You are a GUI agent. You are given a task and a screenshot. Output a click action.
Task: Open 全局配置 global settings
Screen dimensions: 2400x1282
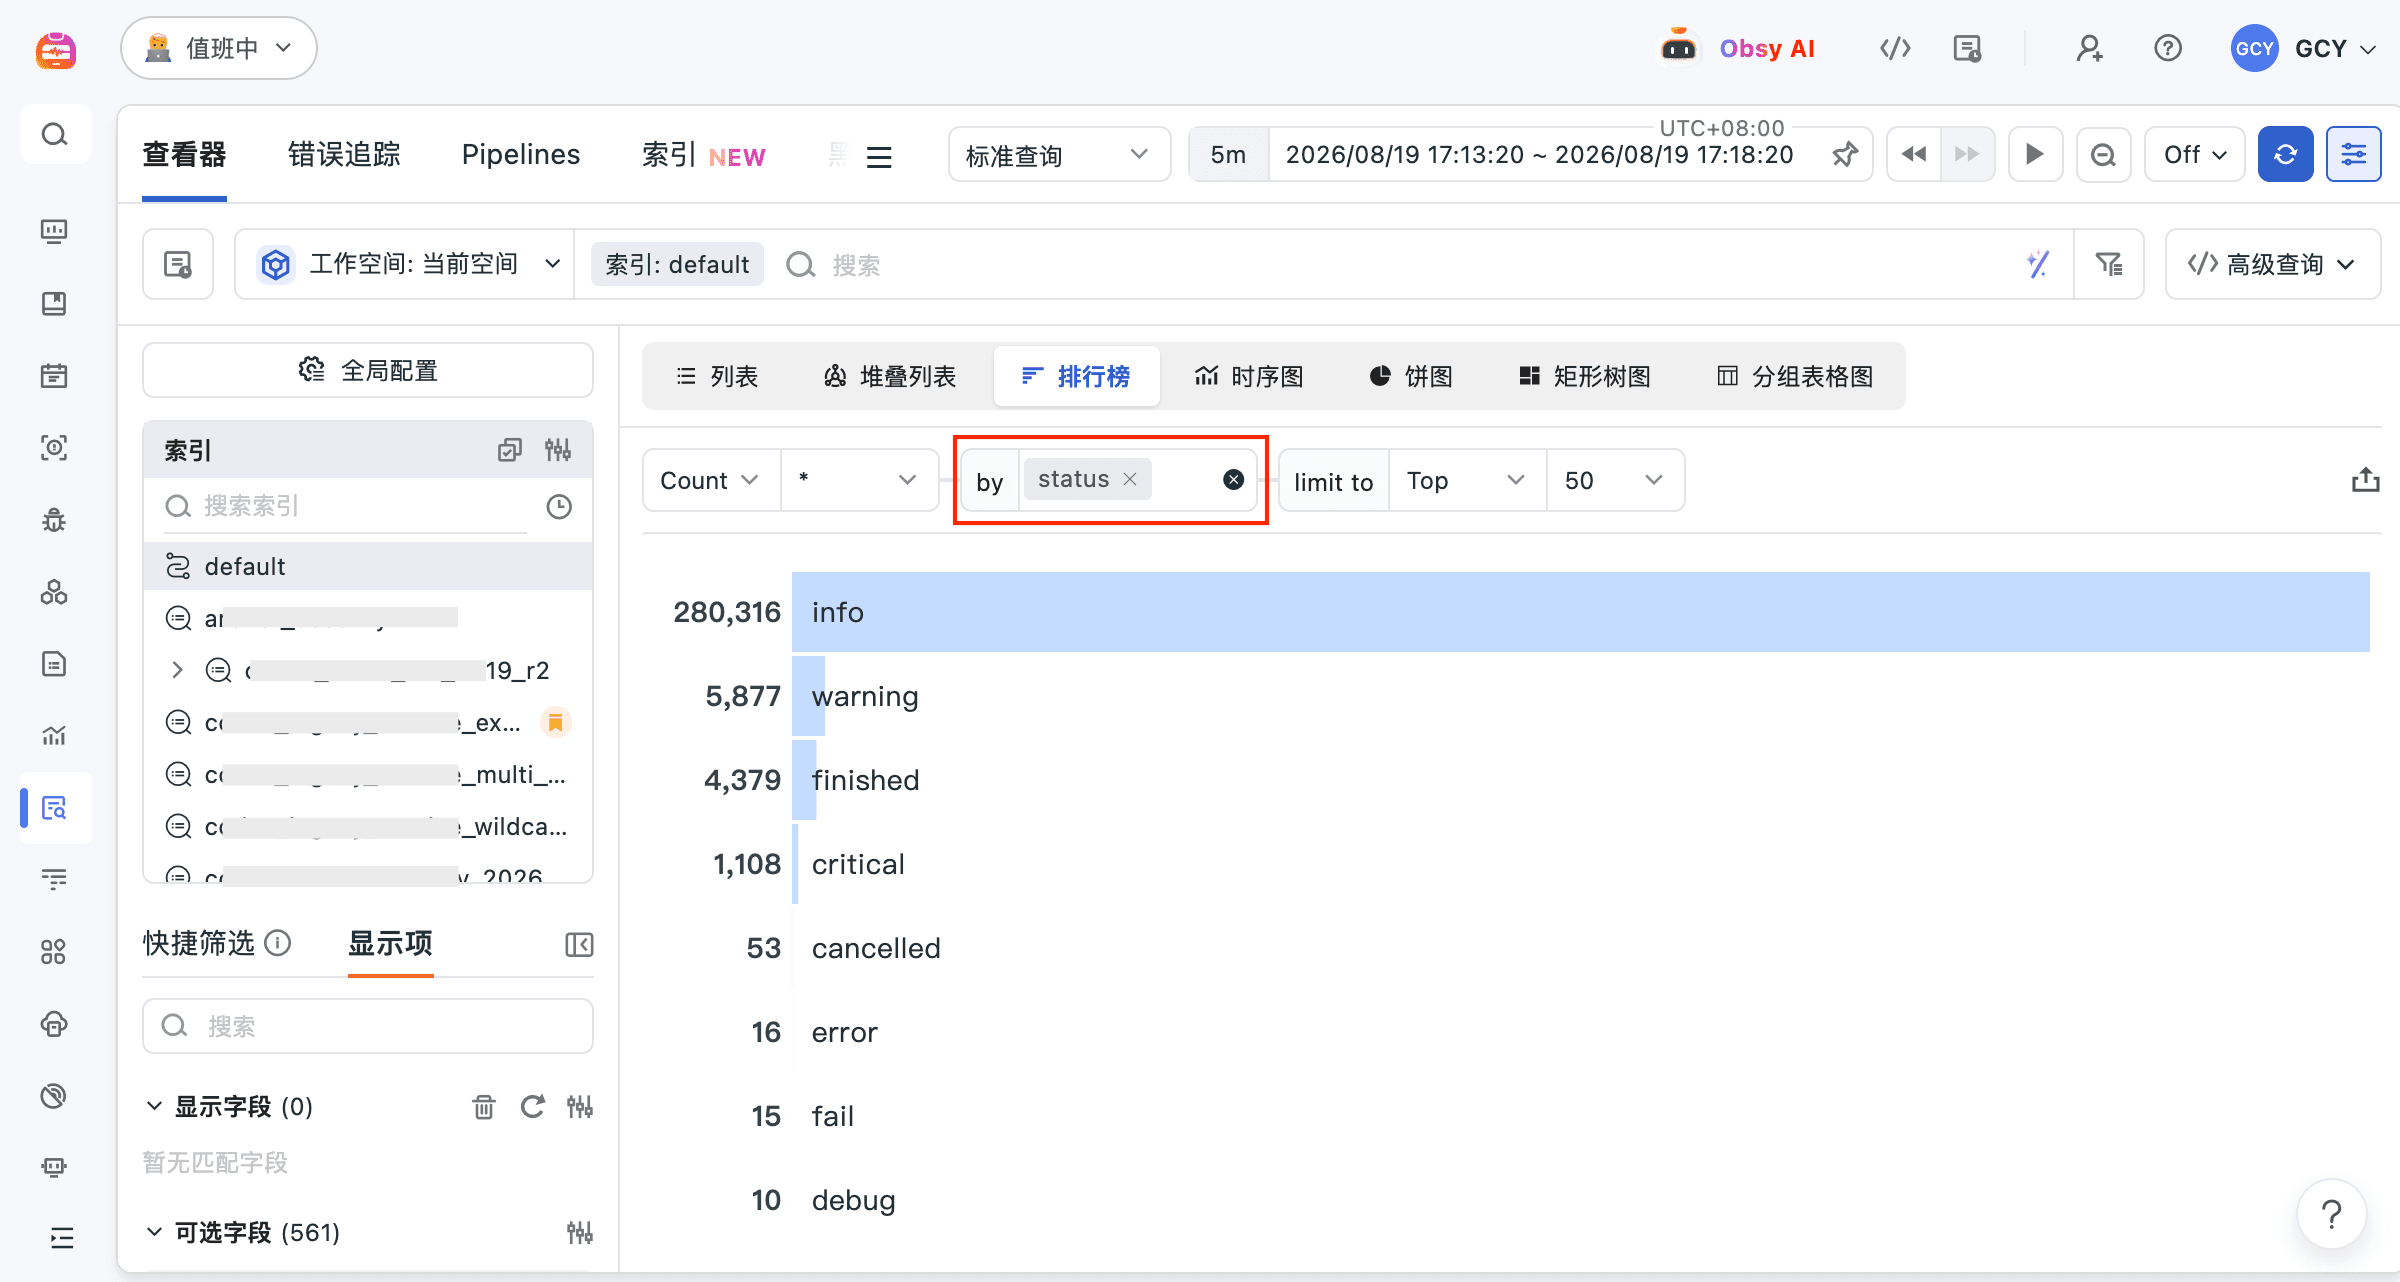368,370
